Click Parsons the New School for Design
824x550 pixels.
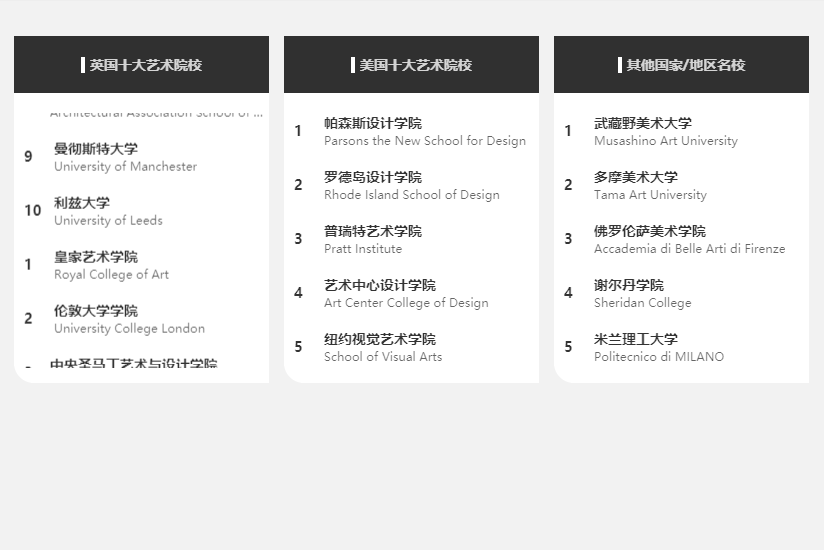(x=425, y=141)
